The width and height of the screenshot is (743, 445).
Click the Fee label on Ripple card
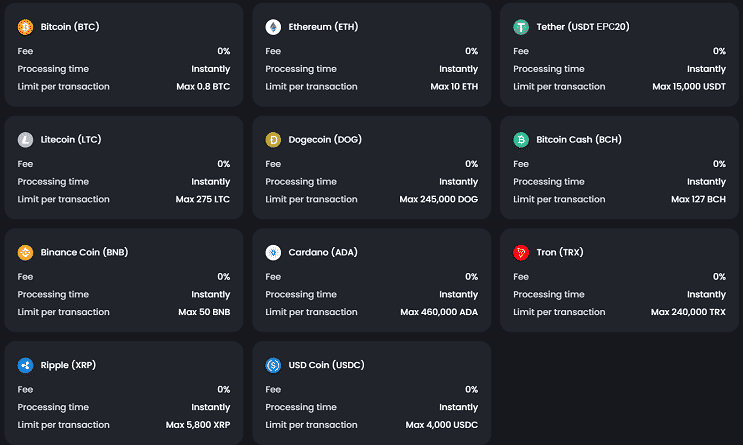(25, 390)
